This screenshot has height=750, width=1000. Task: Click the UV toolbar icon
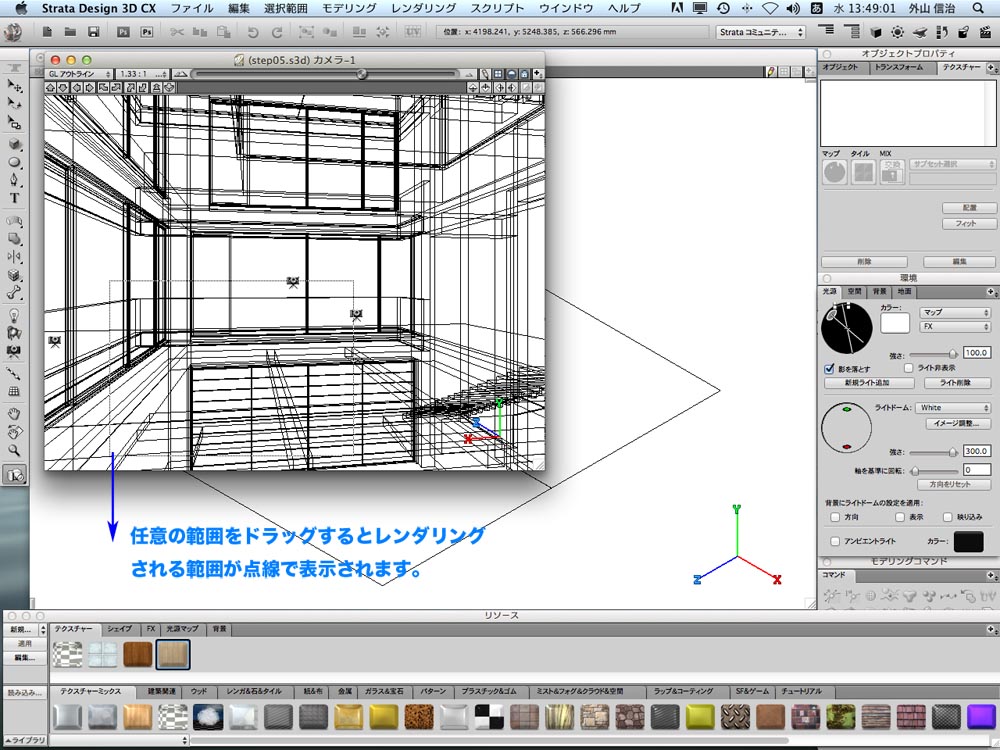point(413,31)
